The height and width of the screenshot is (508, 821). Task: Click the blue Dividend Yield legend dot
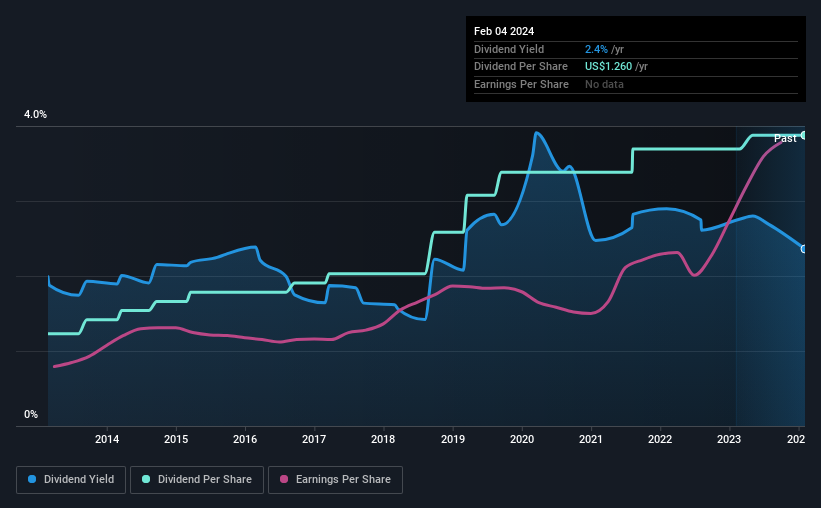32,479
